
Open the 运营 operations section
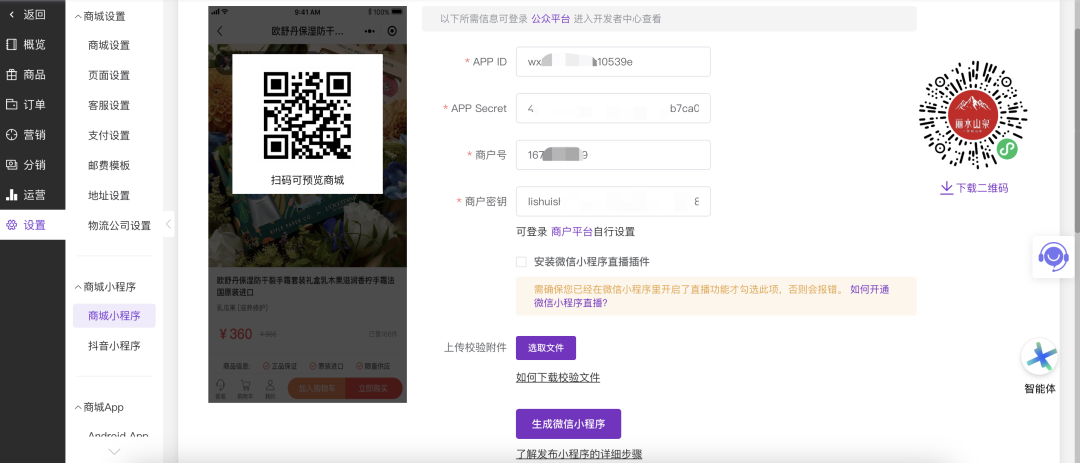(x=32, y=194)
